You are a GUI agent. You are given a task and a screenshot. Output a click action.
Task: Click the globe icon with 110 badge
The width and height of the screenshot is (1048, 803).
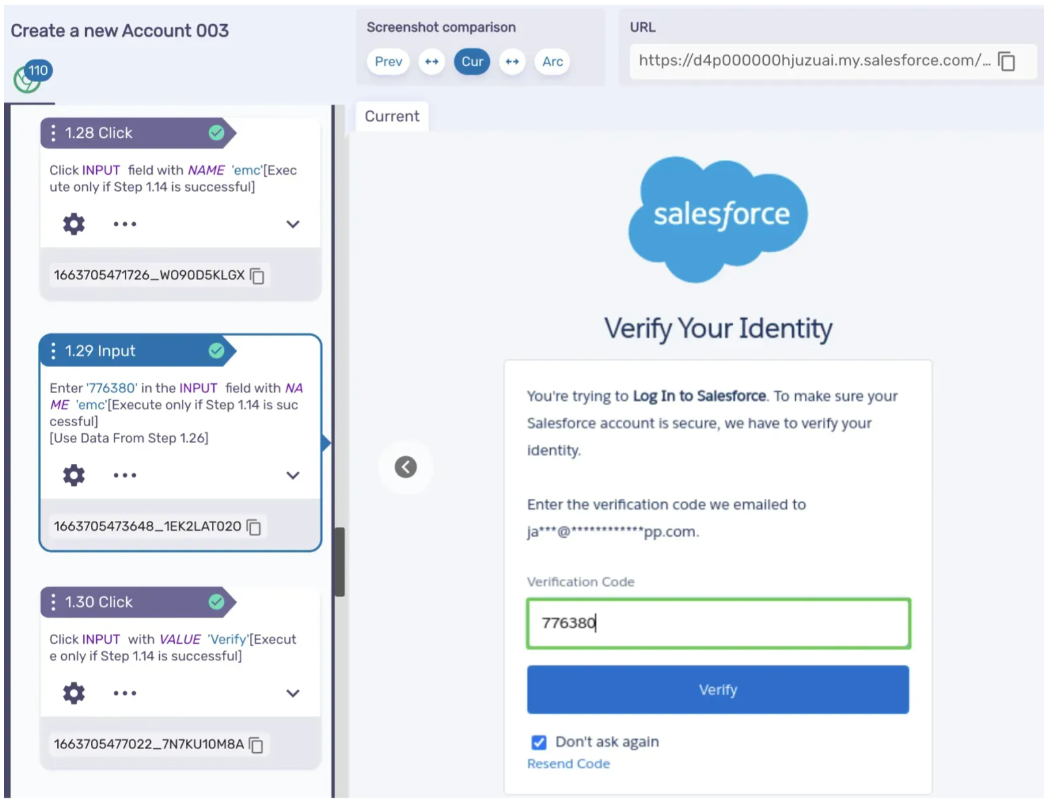tap(31, 77)
